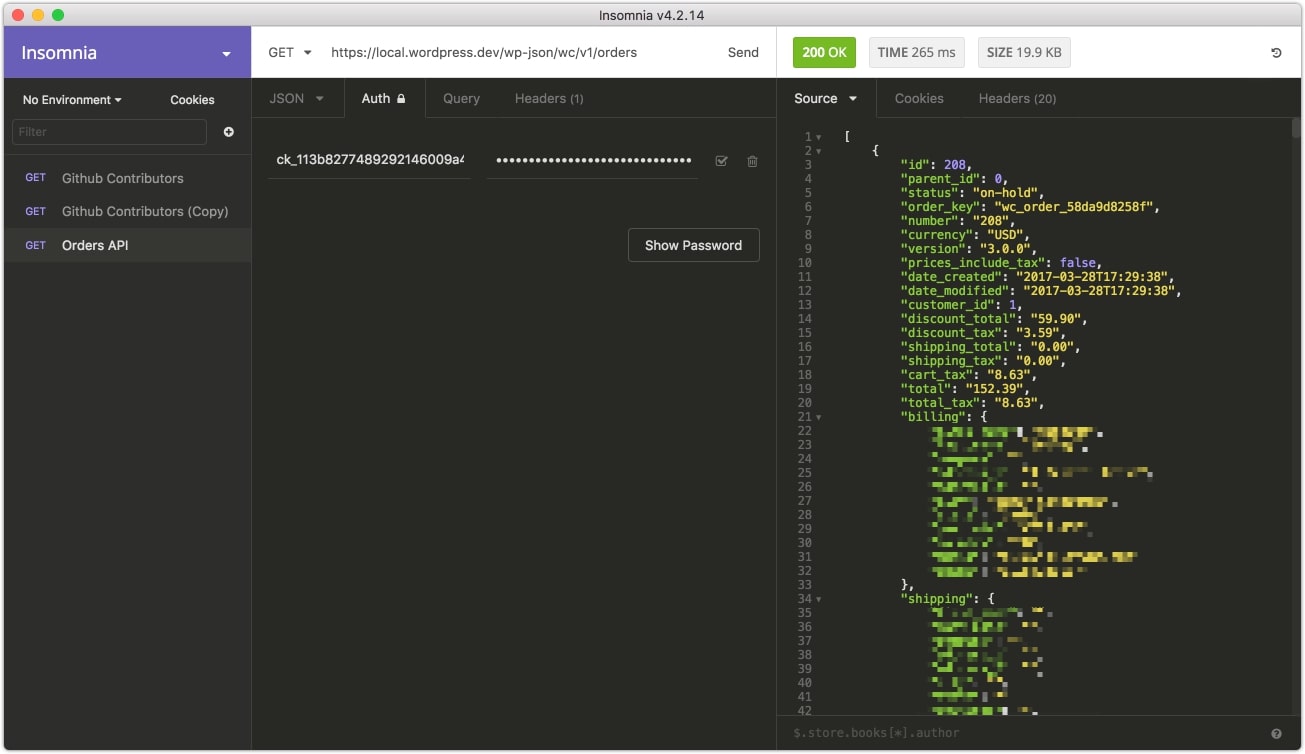Viewport: 1305px width, 754px height.
Task: Switch to the response Cookies tab
Action: tap(919, 98)
